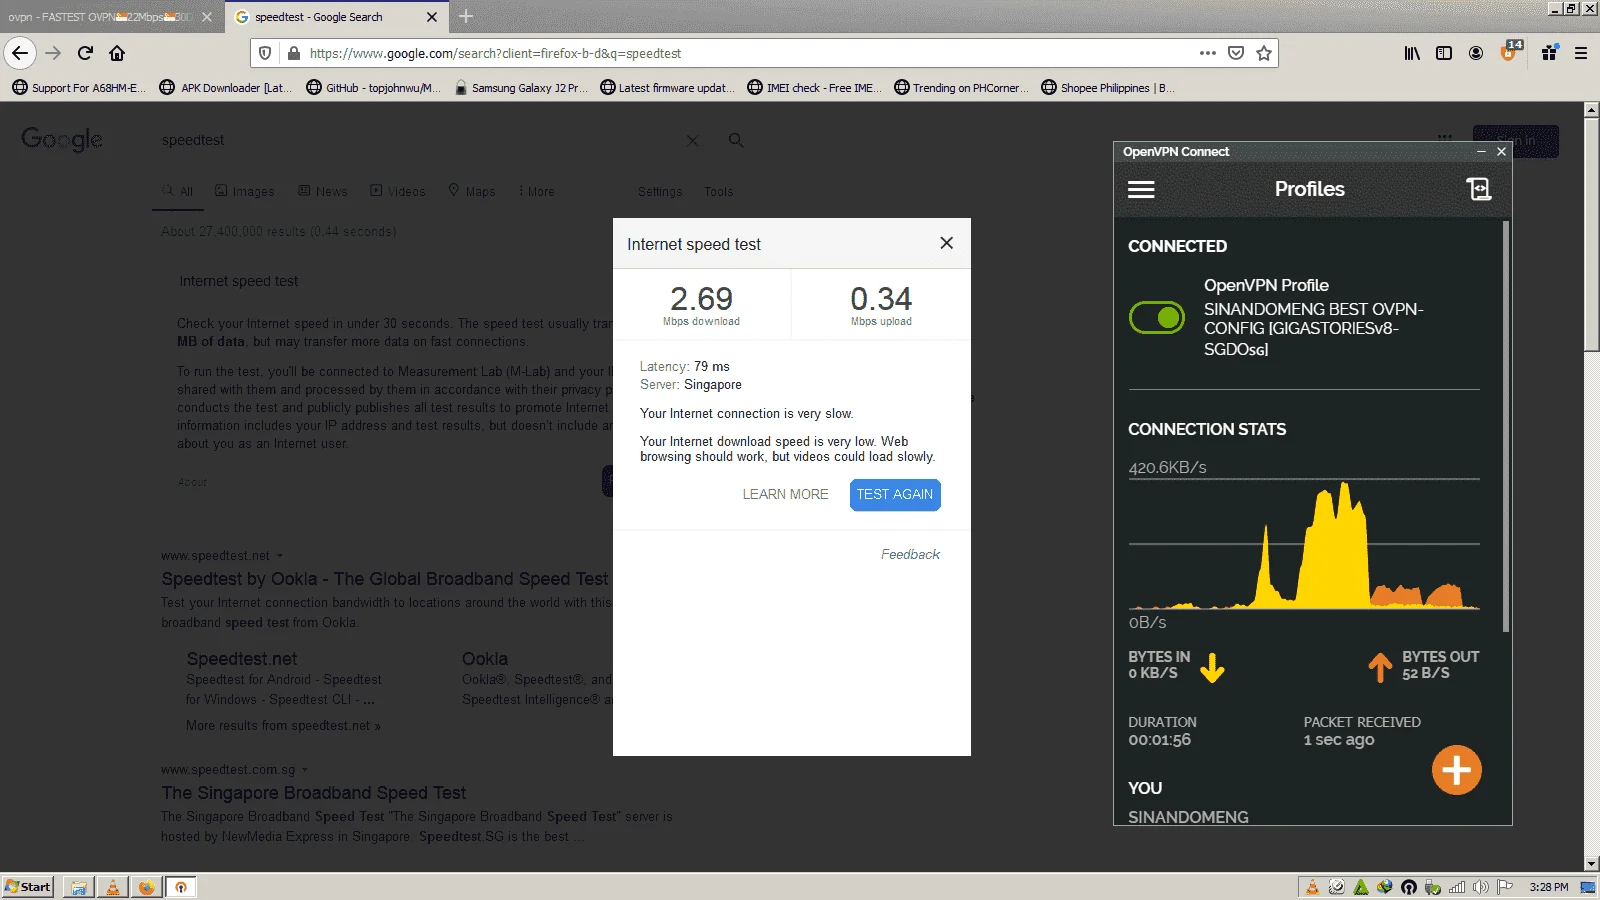The image size is (1600, 900).
Task: Click the Speedtest.net sitelink
Action: [x=242, y=659]
